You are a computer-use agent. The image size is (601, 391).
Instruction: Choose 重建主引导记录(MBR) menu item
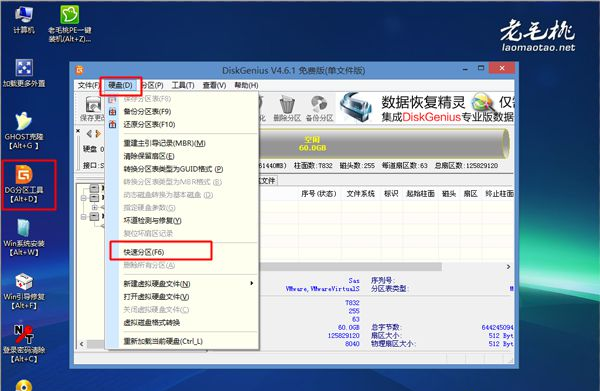pos(164,143)
